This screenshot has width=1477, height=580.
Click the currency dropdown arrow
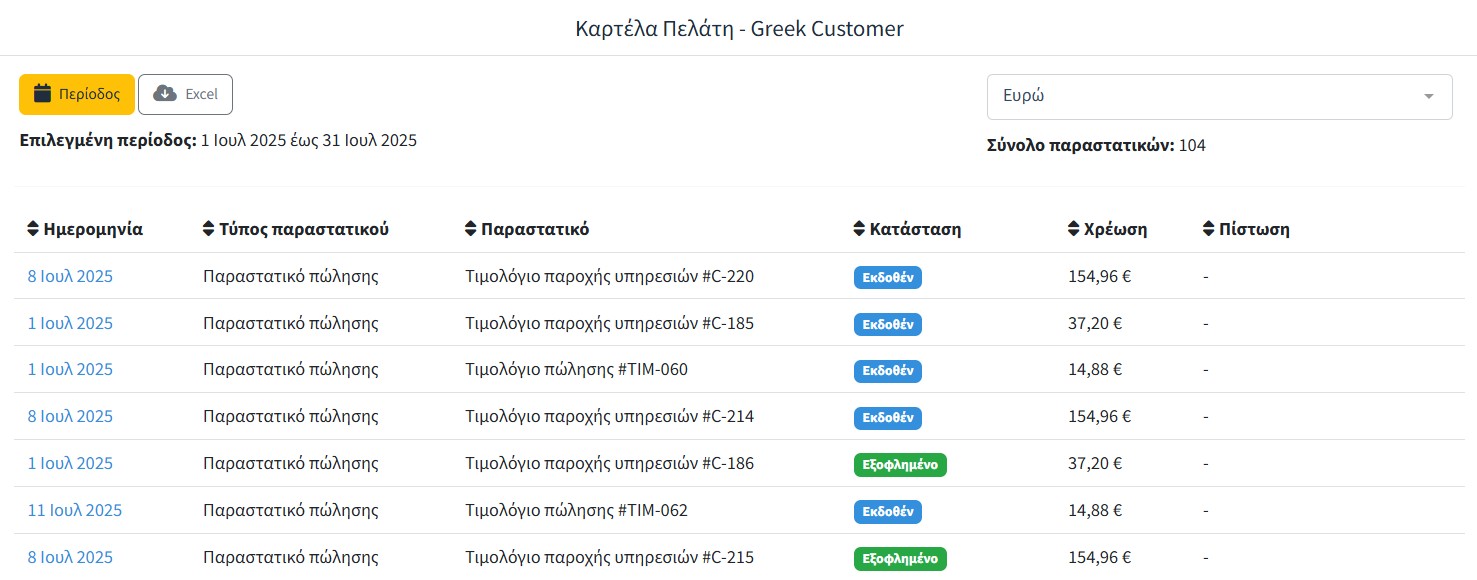pyautogui.click(x=1429, y=96)
